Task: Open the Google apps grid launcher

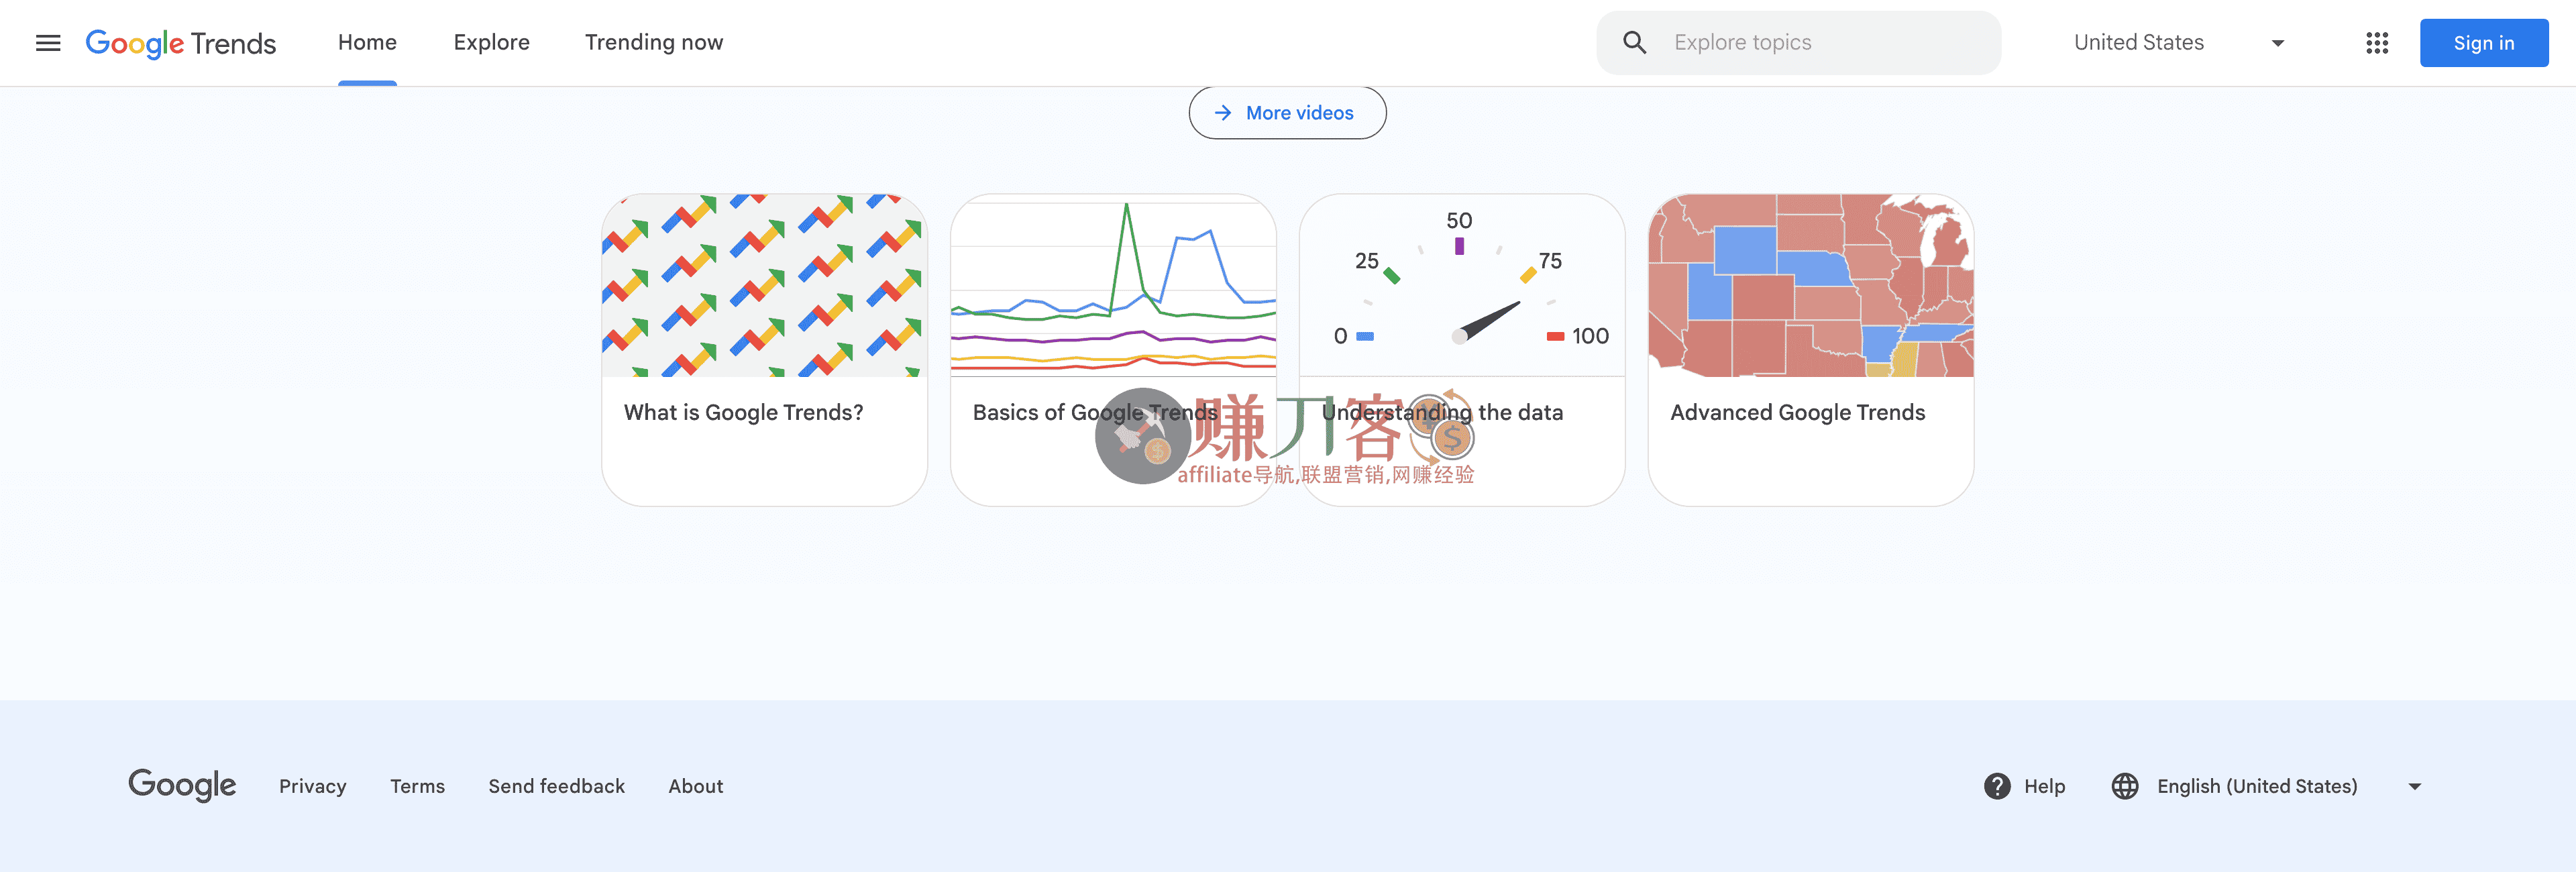Action: click(2378, 43)
